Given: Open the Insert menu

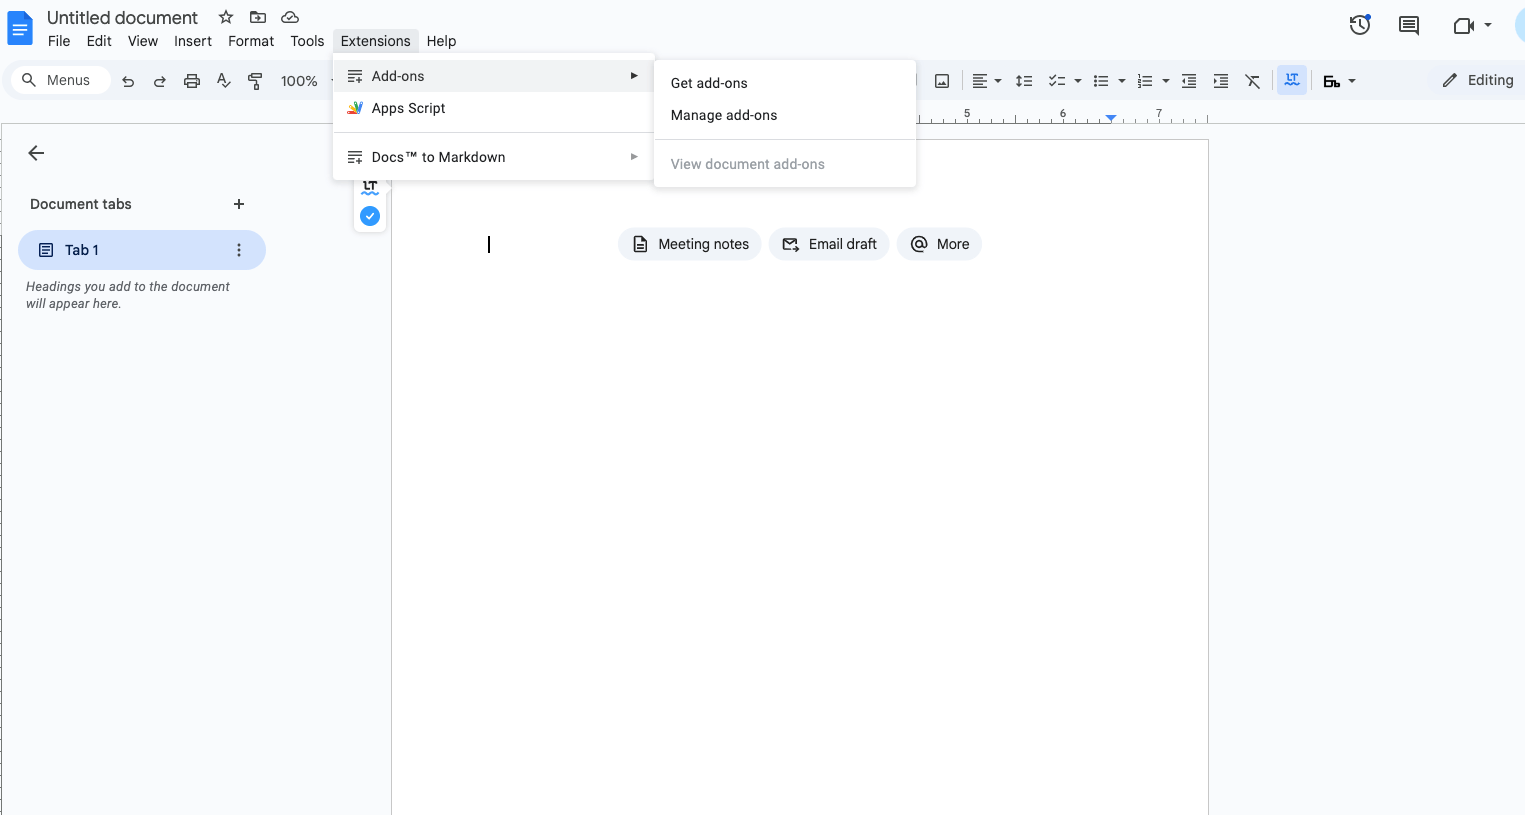Looking at the screenshot, I should coord(193,41).
